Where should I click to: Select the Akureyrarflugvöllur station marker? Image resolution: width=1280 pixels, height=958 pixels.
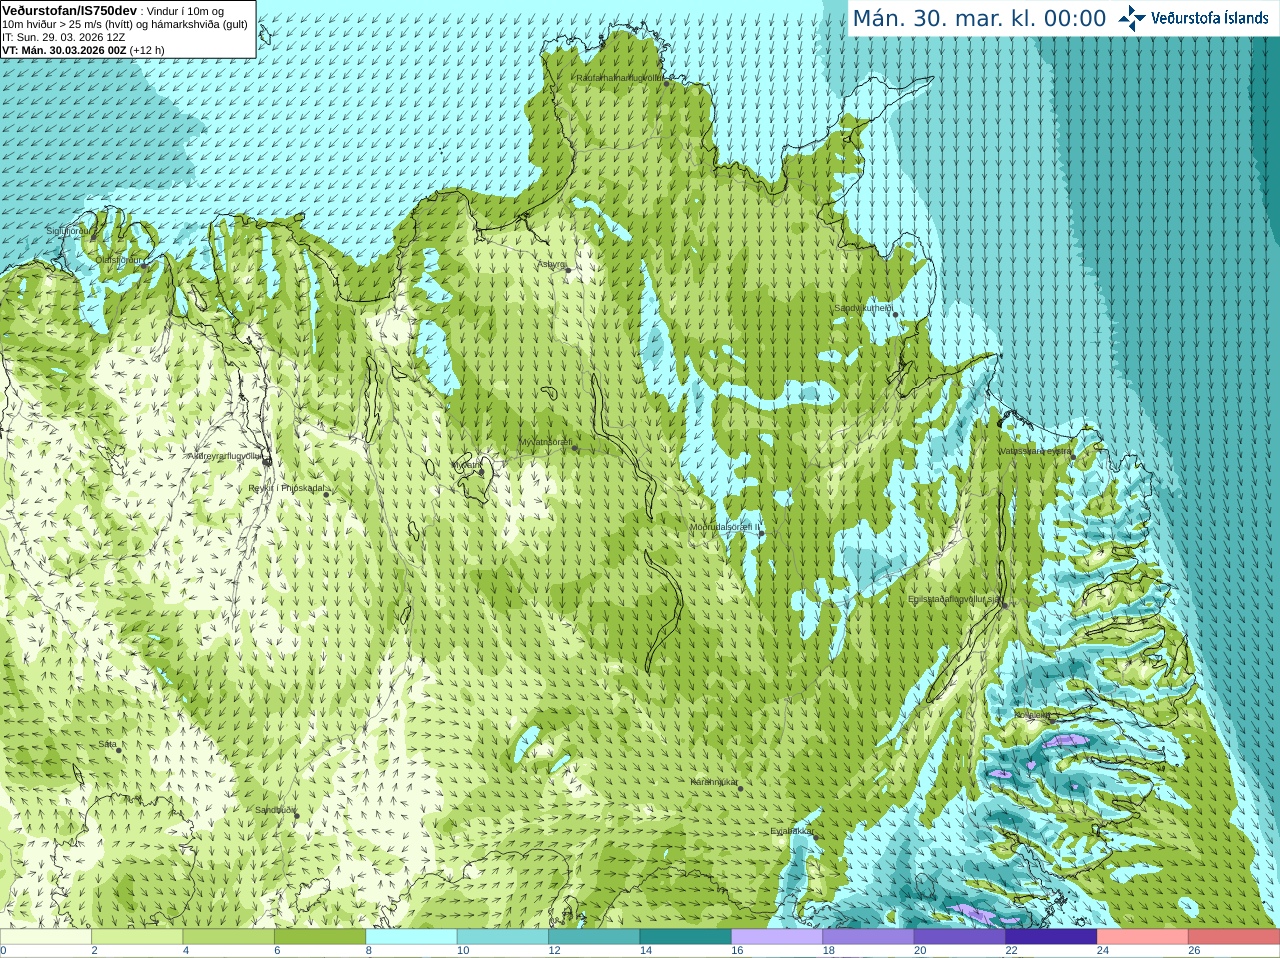[x=267, y=460]
